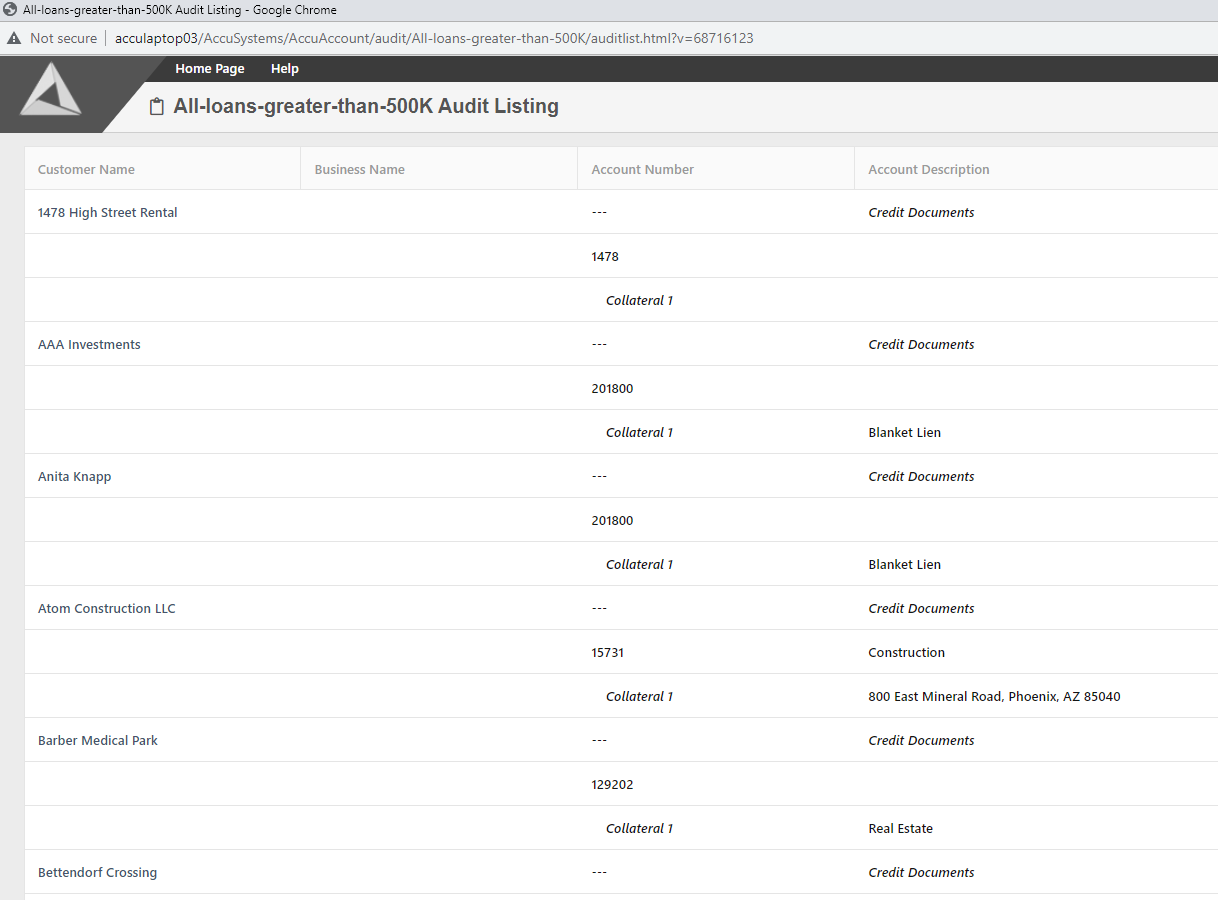The image size is (1218, 900).
Task: Open the Barber Medical Park customer
Action: tap(97, 741)
